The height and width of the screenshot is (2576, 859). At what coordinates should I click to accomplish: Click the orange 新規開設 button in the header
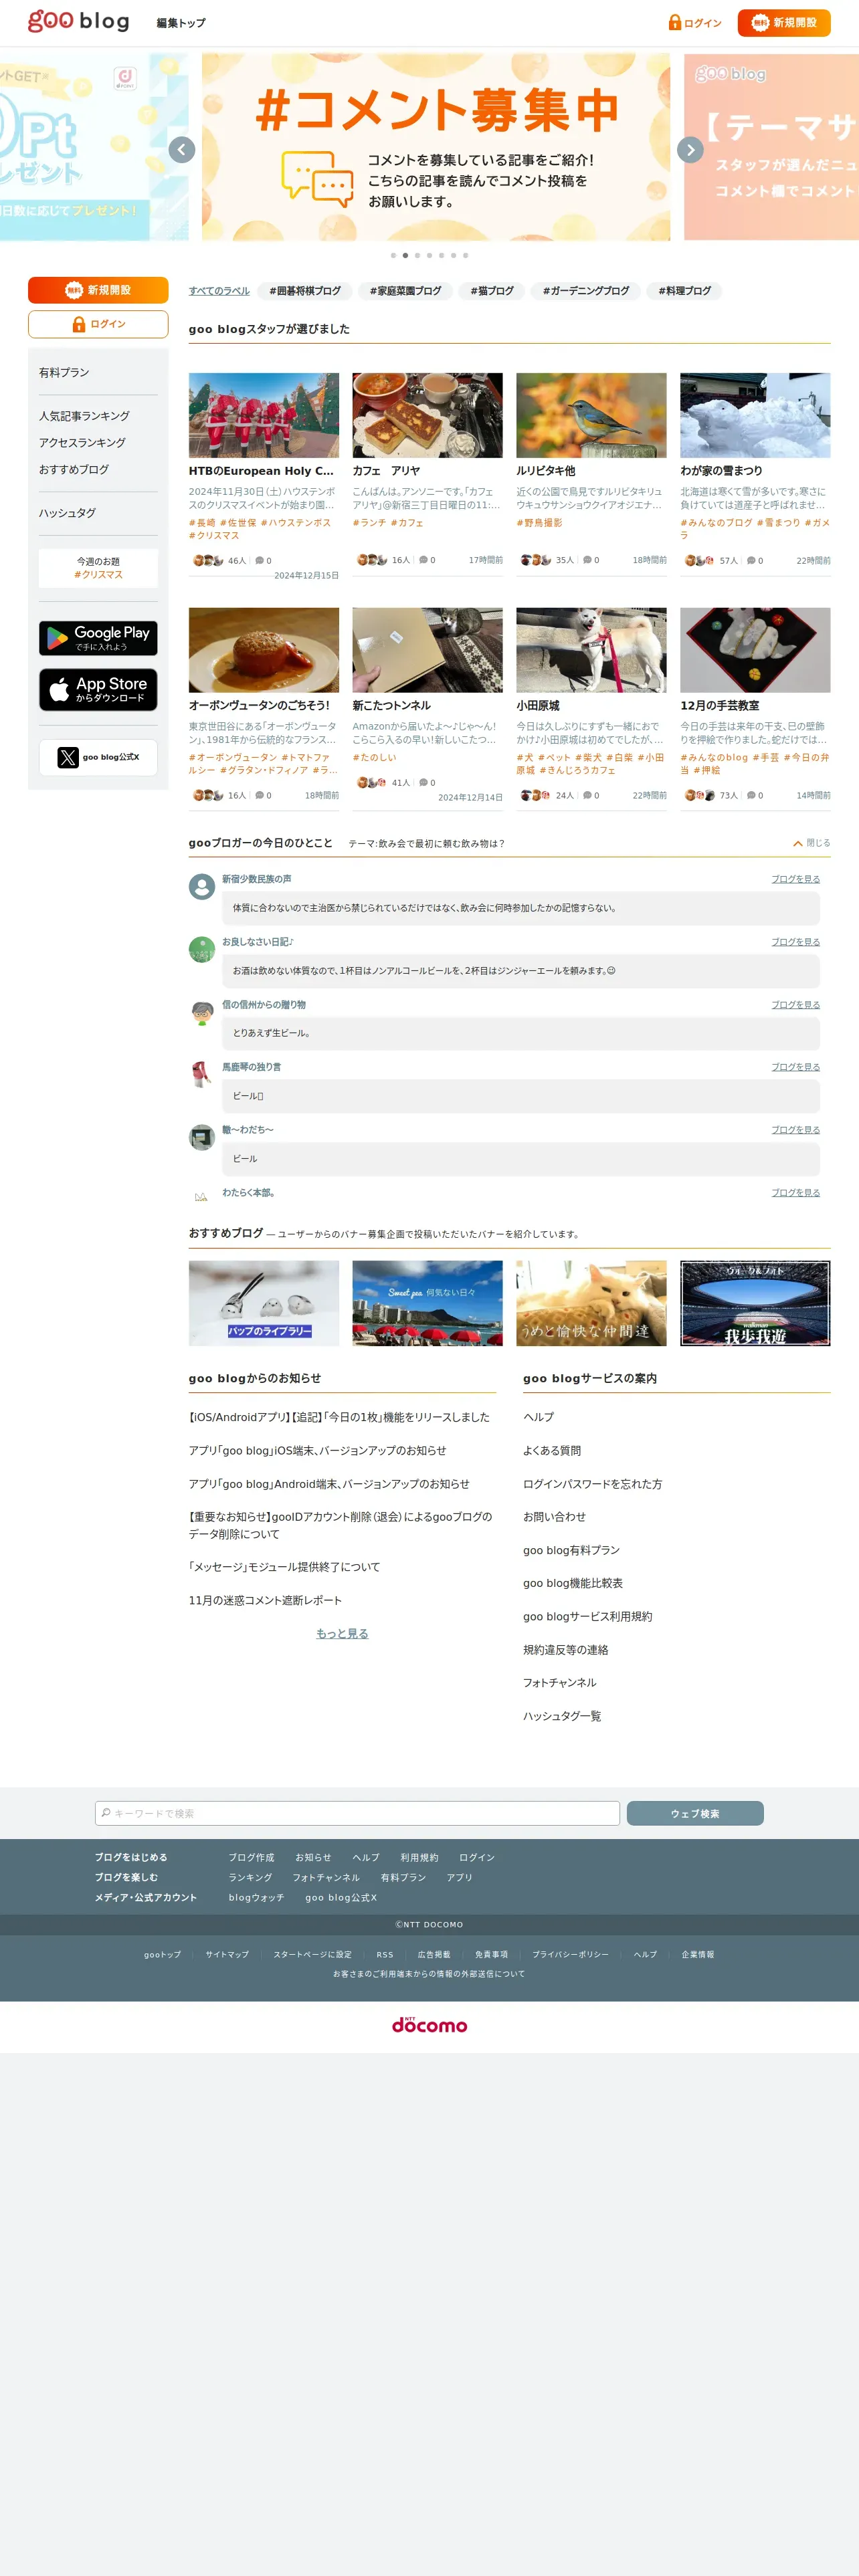click(x=784, y=22)
